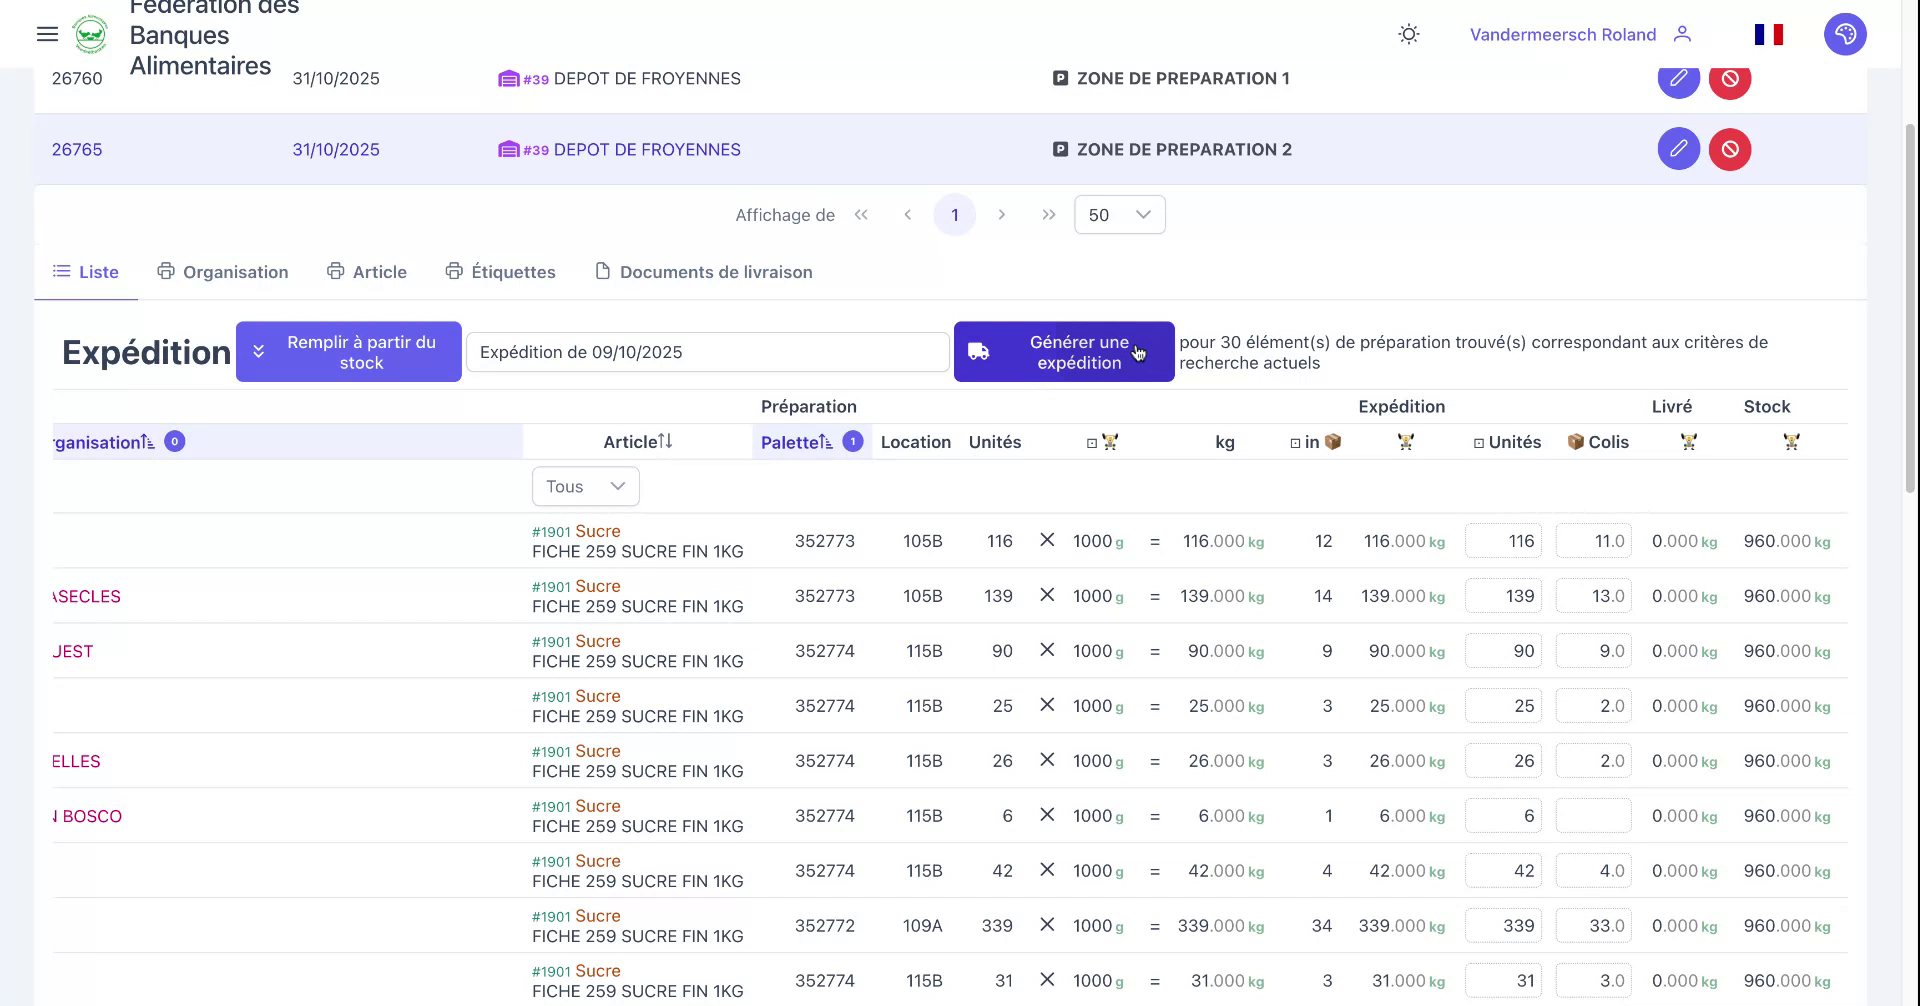This screenshot has width=1920, height=1006.
Task: Toggle the checkbox beside the kg column header
Action: 1090,441
